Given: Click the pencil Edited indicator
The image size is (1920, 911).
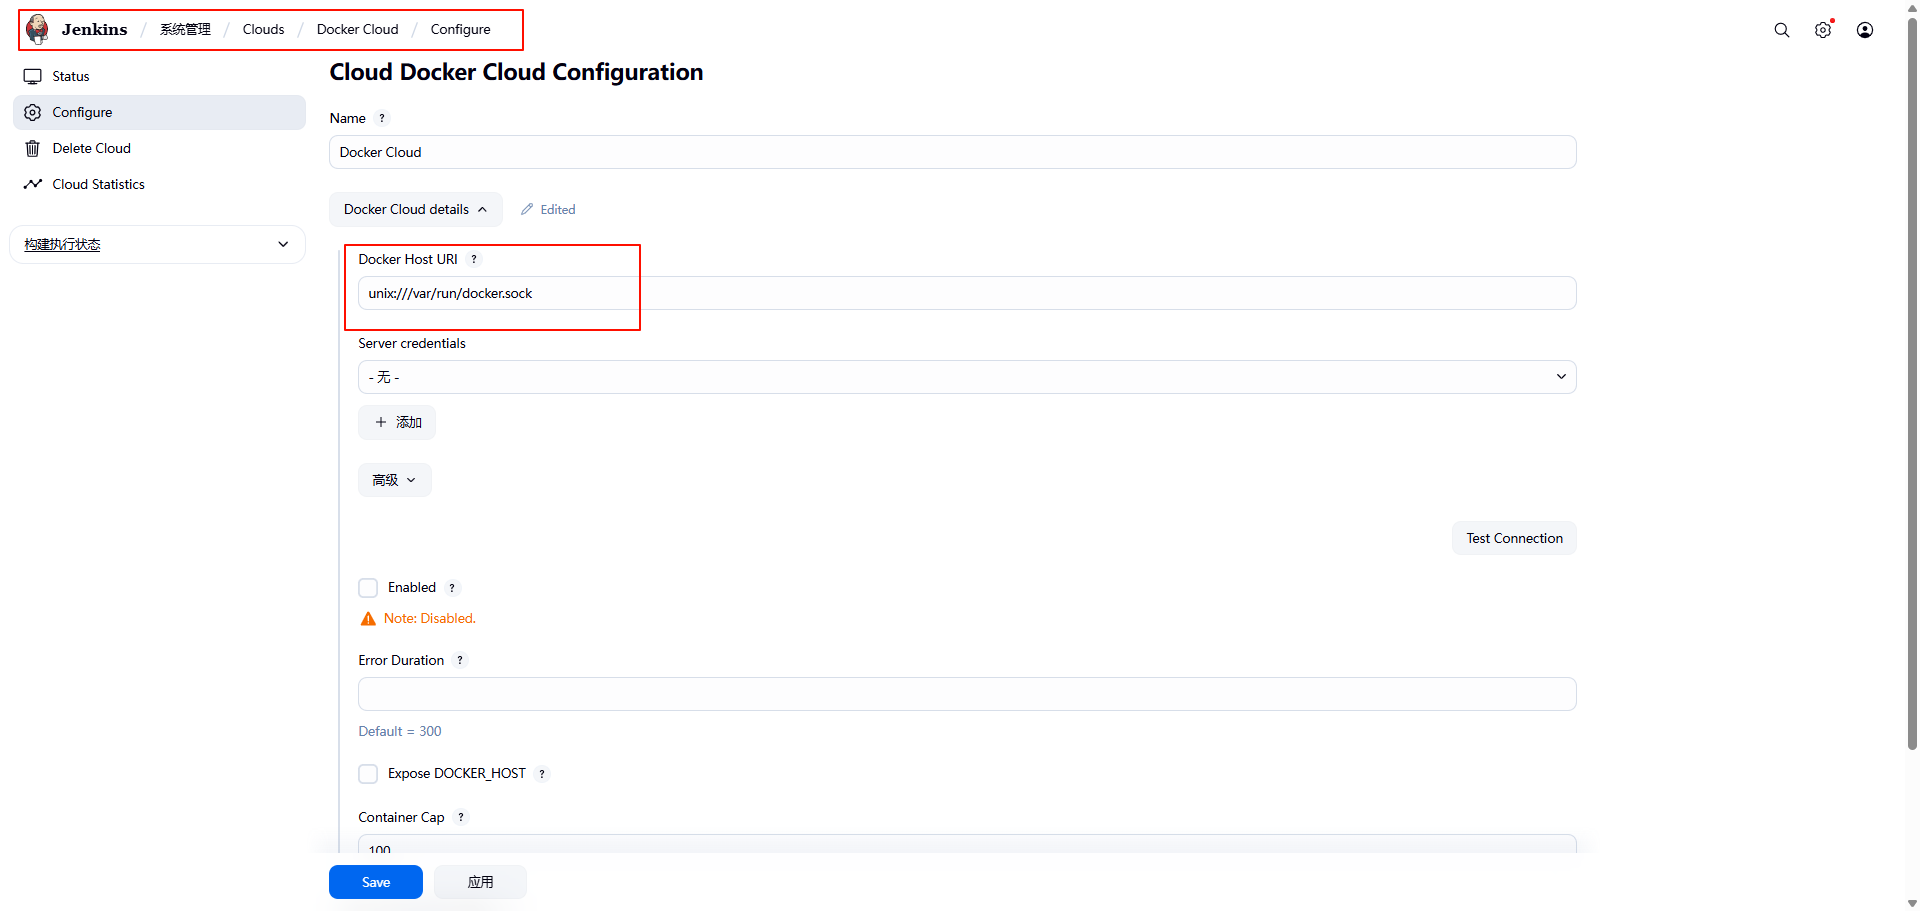Looking at the screenshot, I should pyautogui.click(x=548, y=209).
